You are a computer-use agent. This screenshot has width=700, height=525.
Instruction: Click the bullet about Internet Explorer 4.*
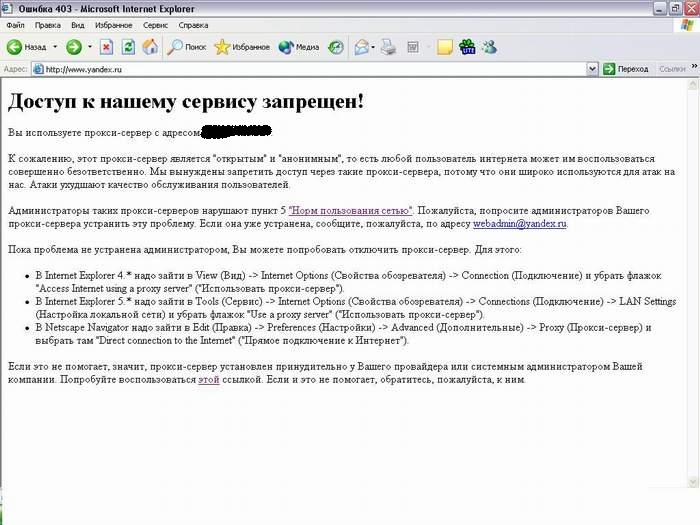click(348, 282)
